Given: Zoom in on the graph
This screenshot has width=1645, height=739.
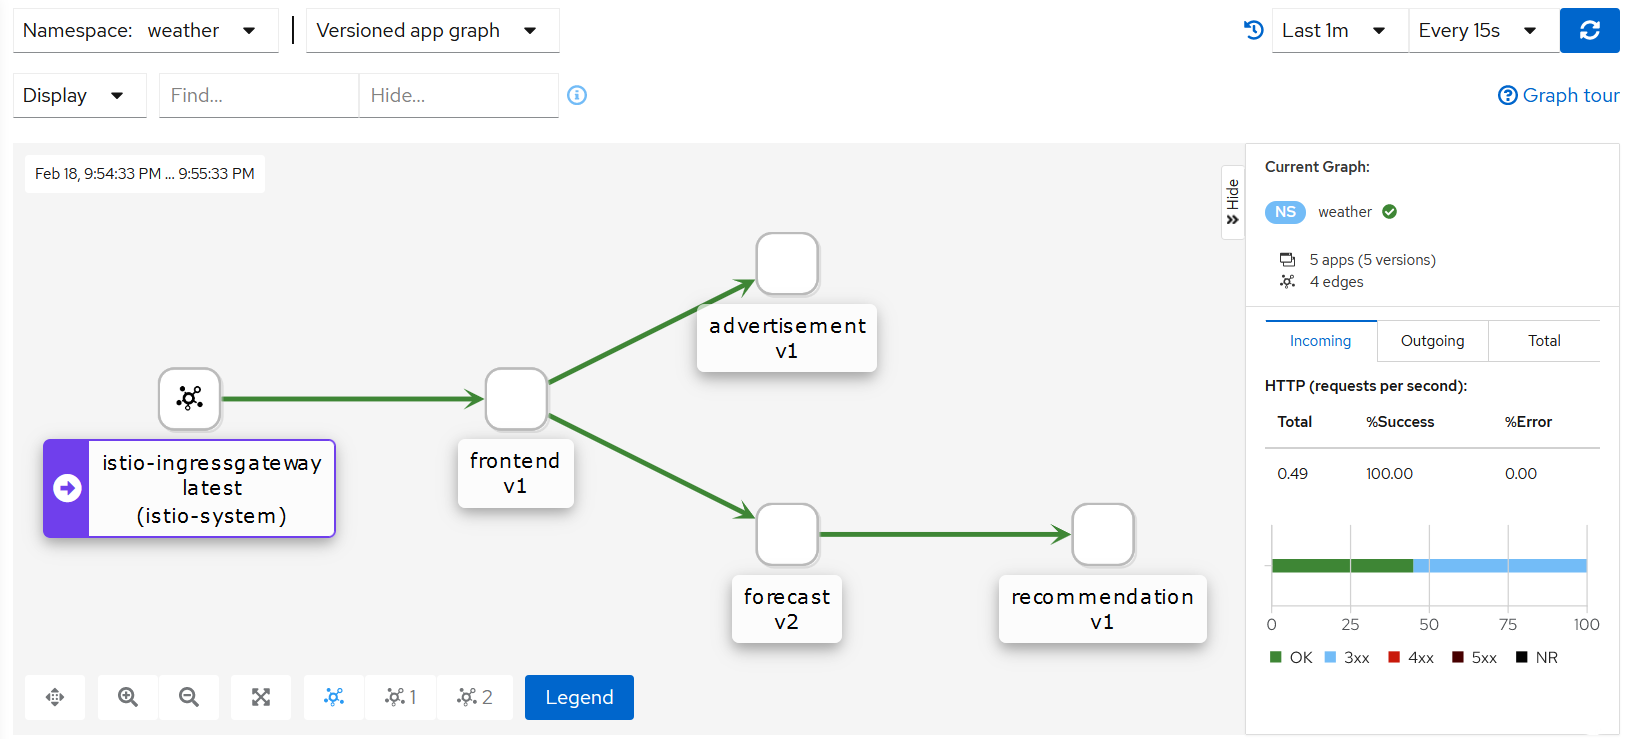Looking at the screenshot, I should pyautogui.click(x=128, y=697).
